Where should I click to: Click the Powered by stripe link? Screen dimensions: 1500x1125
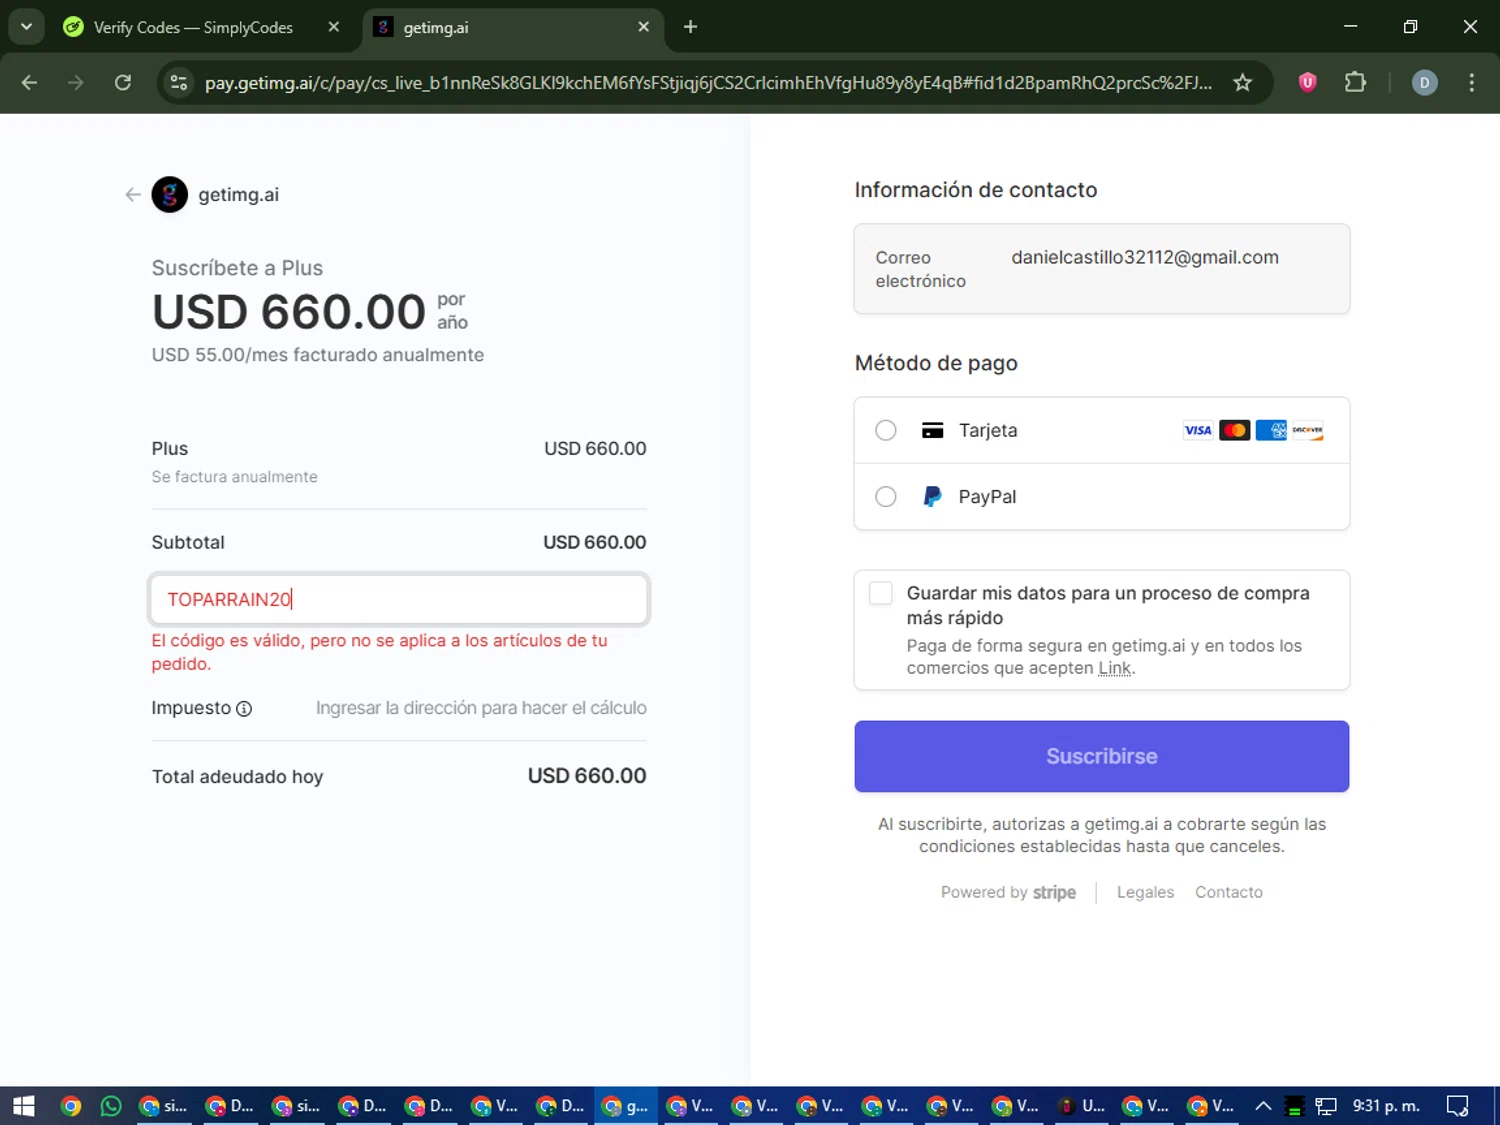[x=1008, y=892]
